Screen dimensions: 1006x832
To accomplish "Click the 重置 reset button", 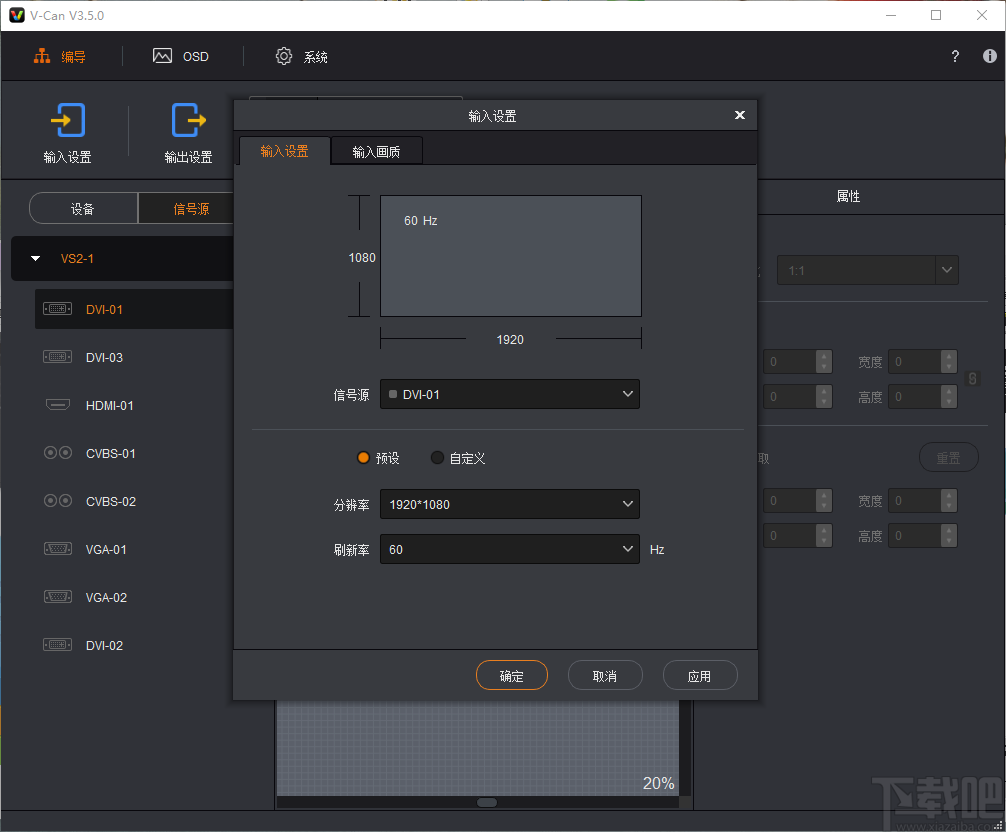I will coord(948,457).
